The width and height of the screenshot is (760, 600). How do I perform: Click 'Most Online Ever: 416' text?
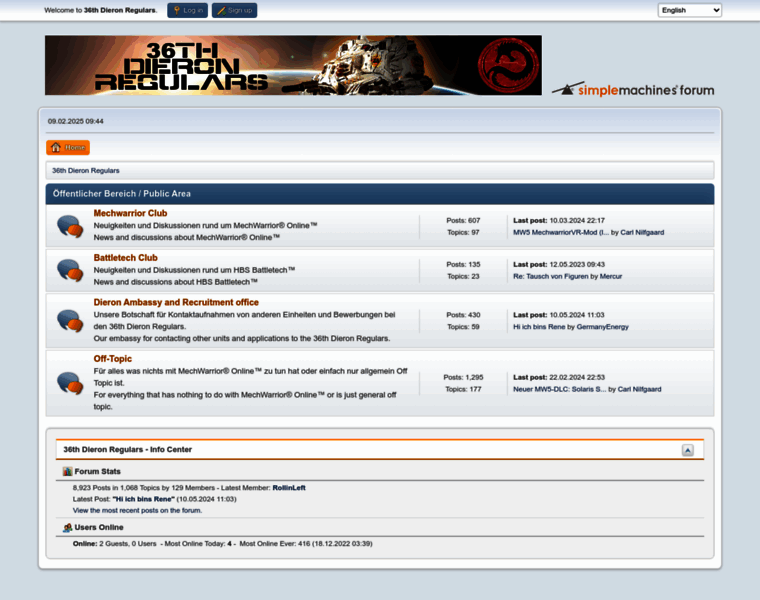point(275,544)
